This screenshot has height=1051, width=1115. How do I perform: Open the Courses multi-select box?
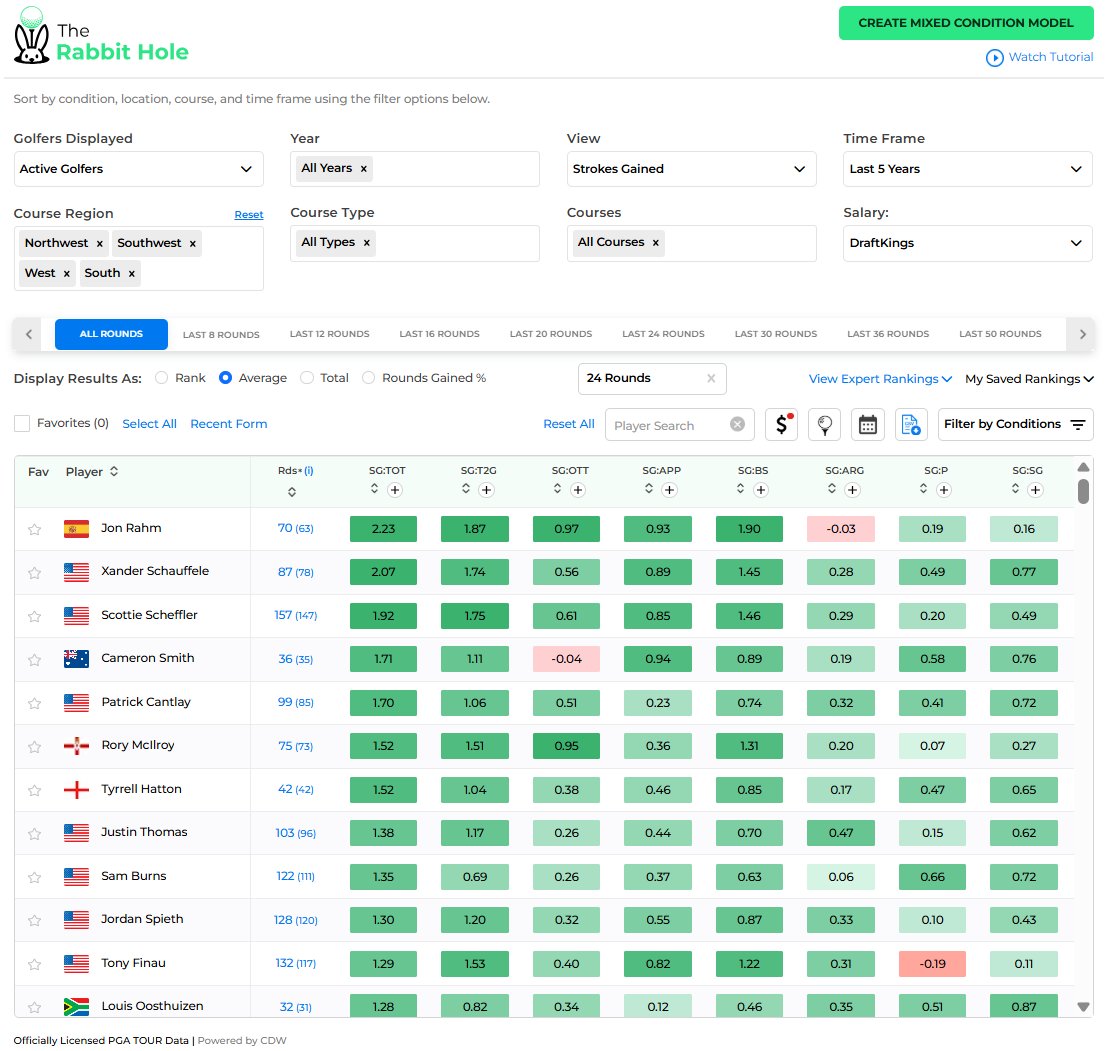691,243
